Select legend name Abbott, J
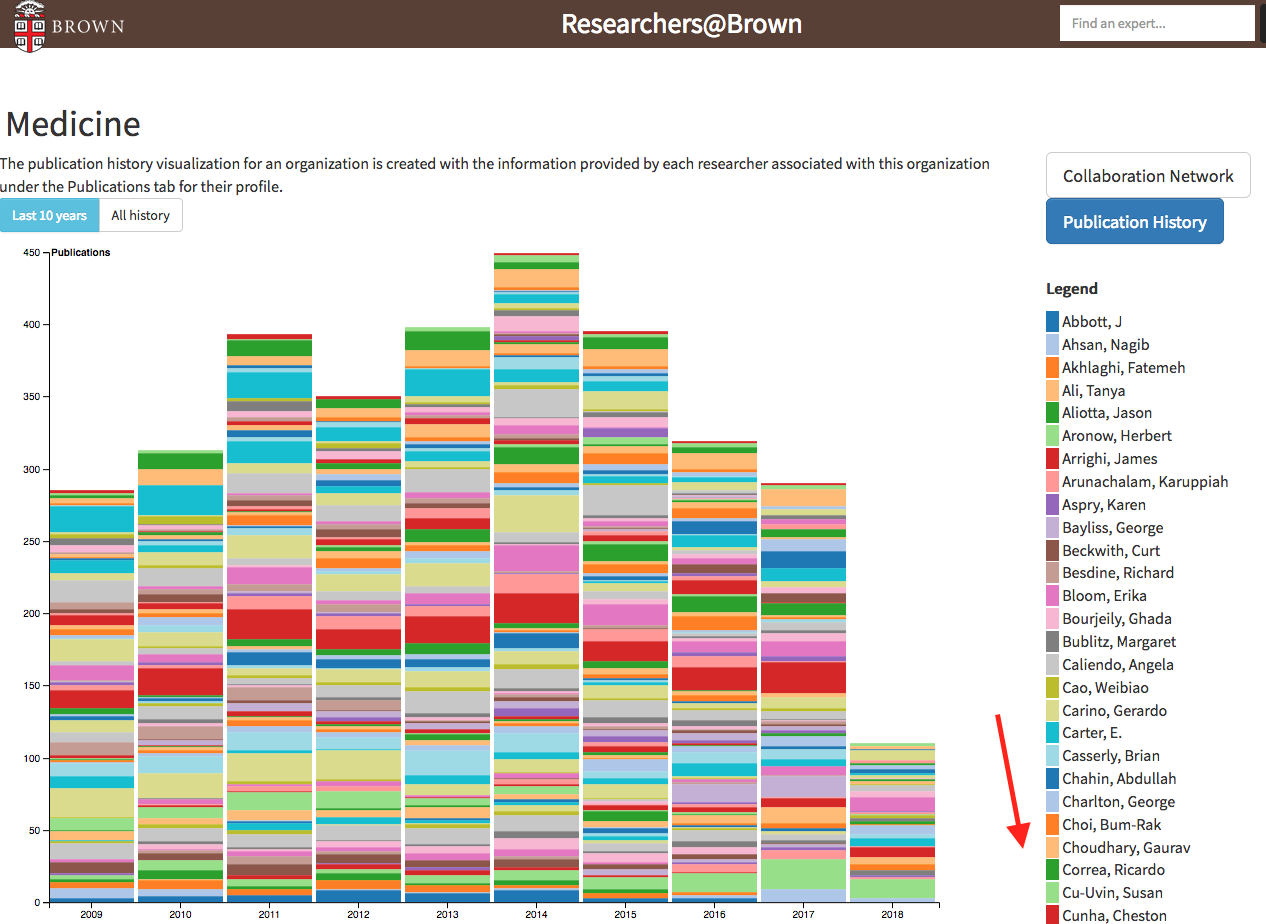The width and height of the screenshot is (1266, 924). (1092, 322)
